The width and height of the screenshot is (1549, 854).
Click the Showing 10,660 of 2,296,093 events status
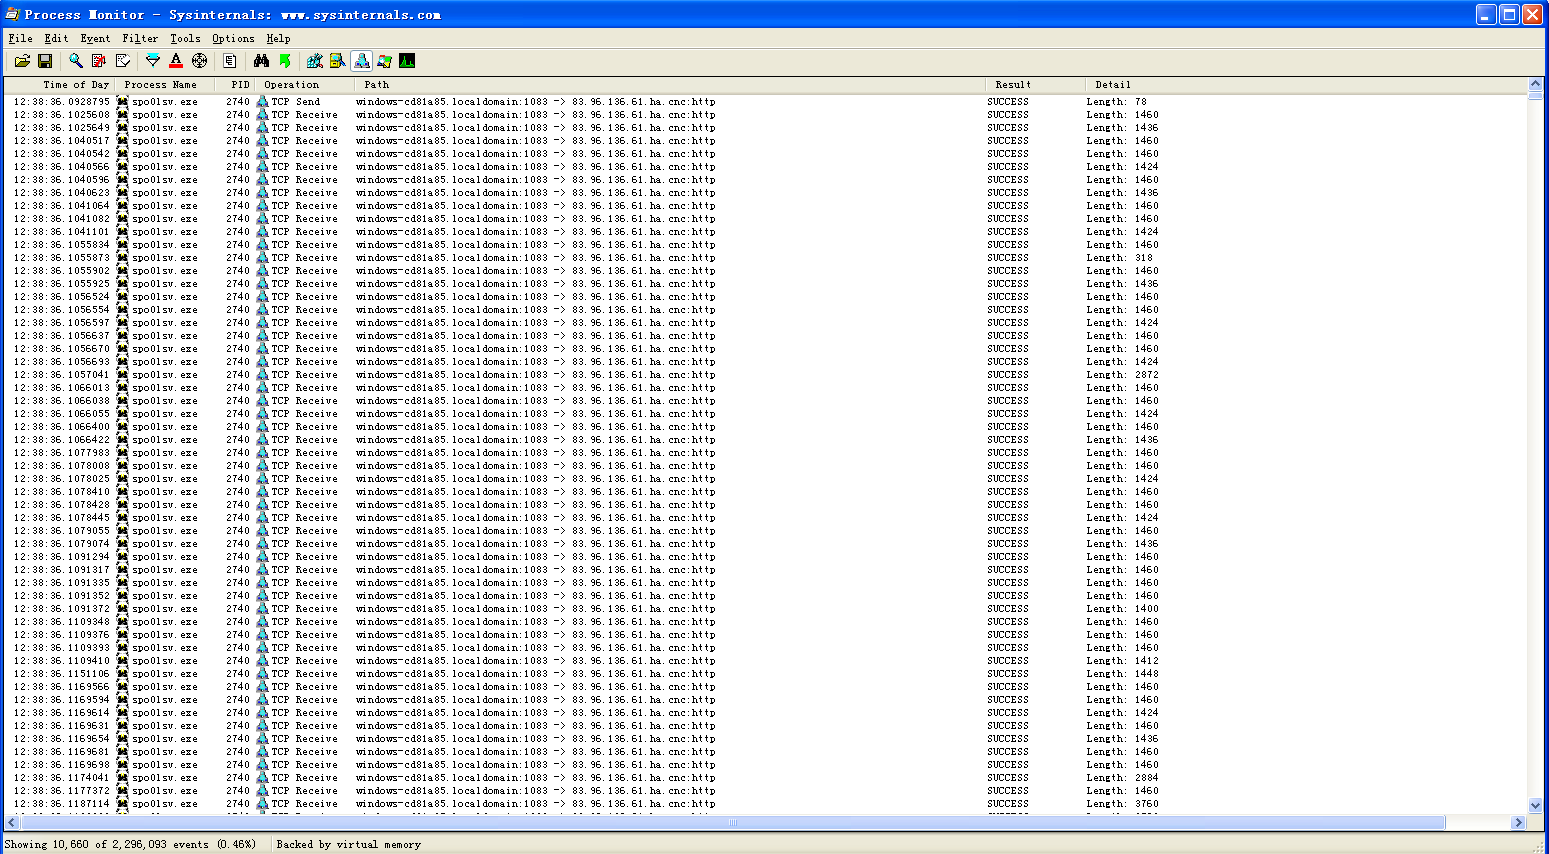tap(130, 844)
